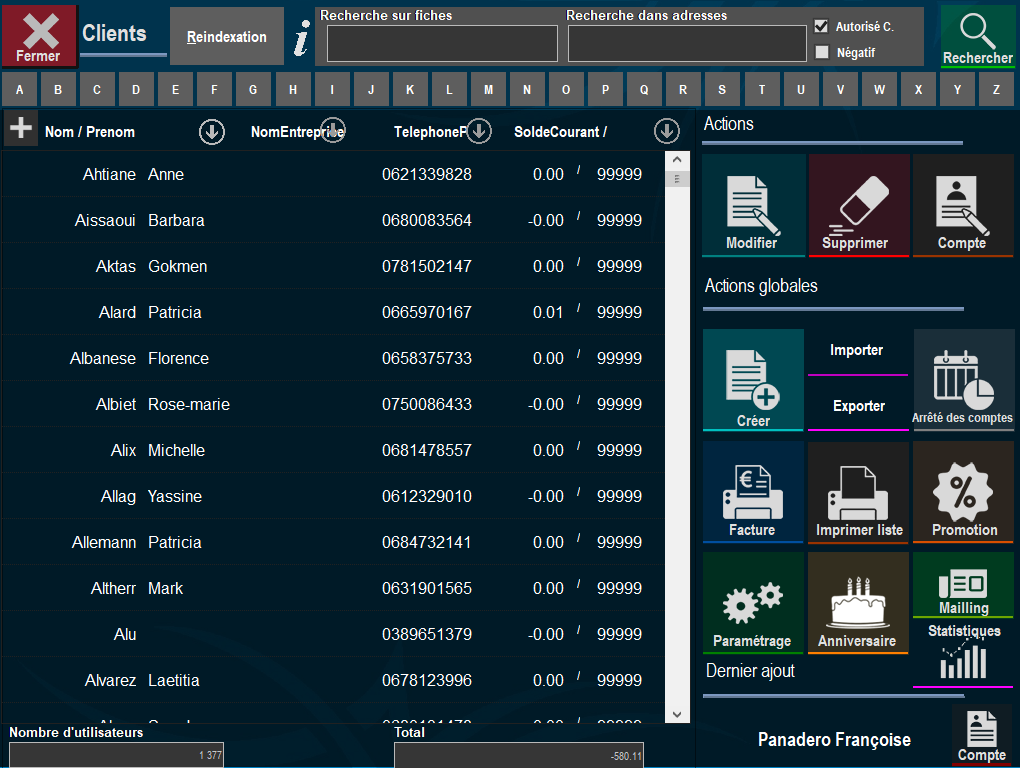Select the client row Altherr Mark

point(332,589)
